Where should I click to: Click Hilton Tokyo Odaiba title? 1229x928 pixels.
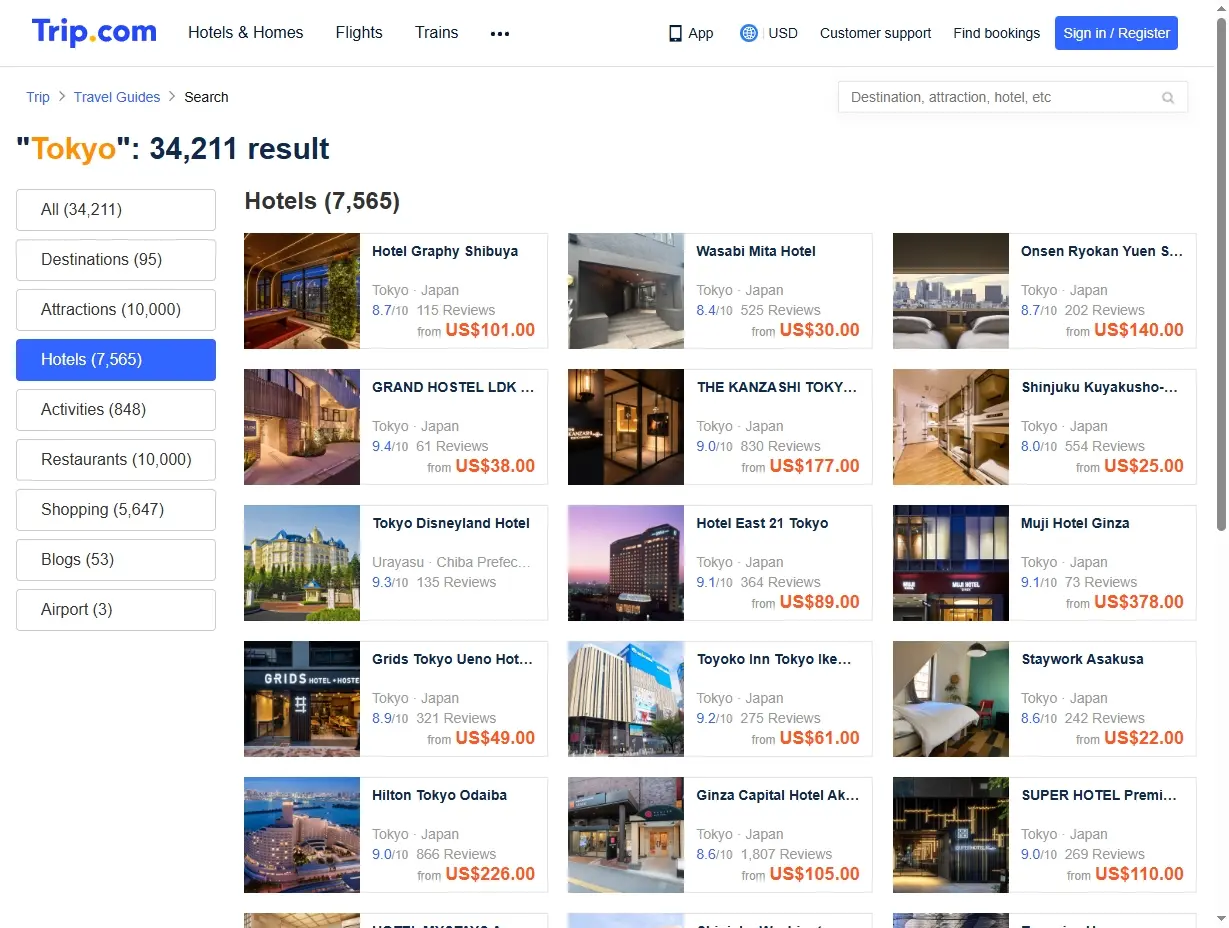pos(439,796)
